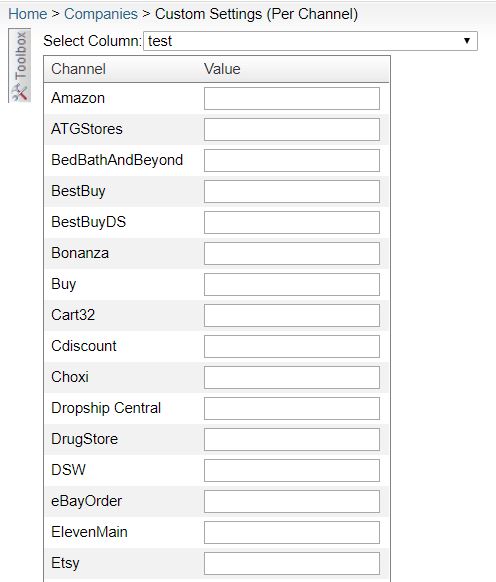Focus the BestBuyDS value input

[x=292, y=222]
